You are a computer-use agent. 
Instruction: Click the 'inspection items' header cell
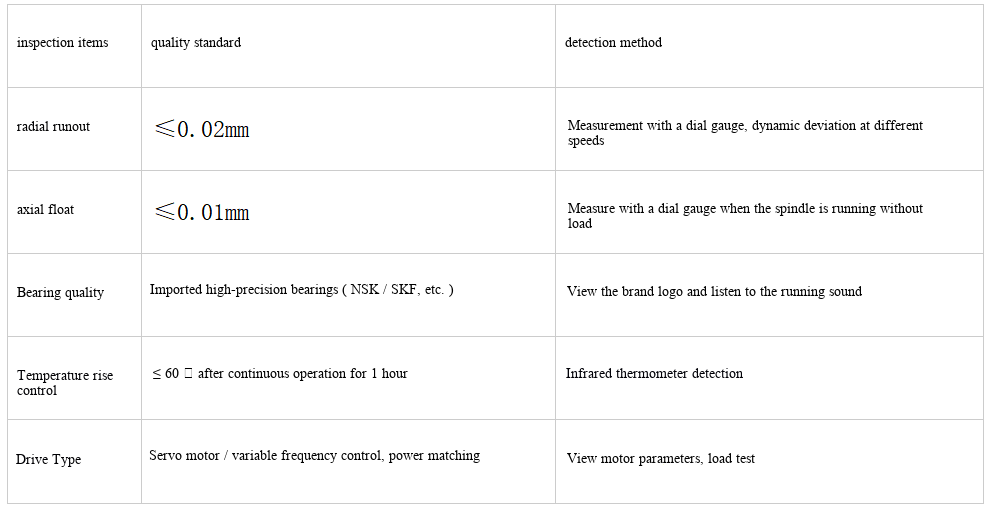click(62, 43)
